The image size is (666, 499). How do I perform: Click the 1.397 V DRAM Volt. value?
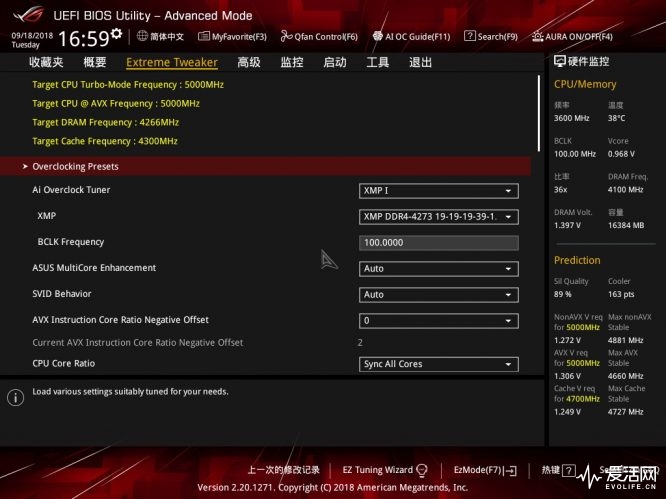[x=567, y=225]
